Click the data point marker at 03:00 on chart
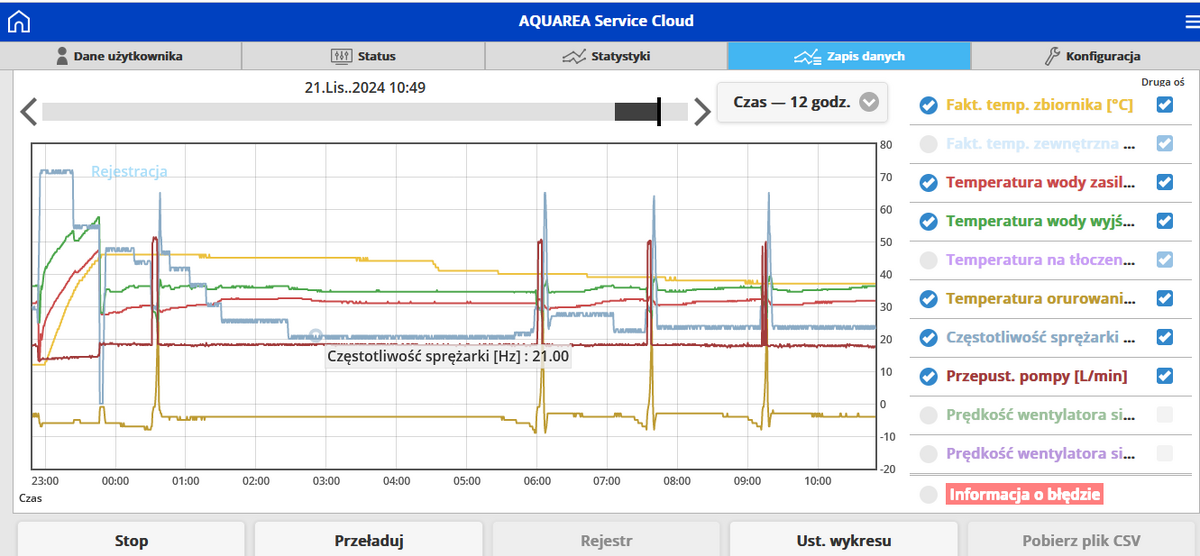The image size is (1200, 556). 315,336
